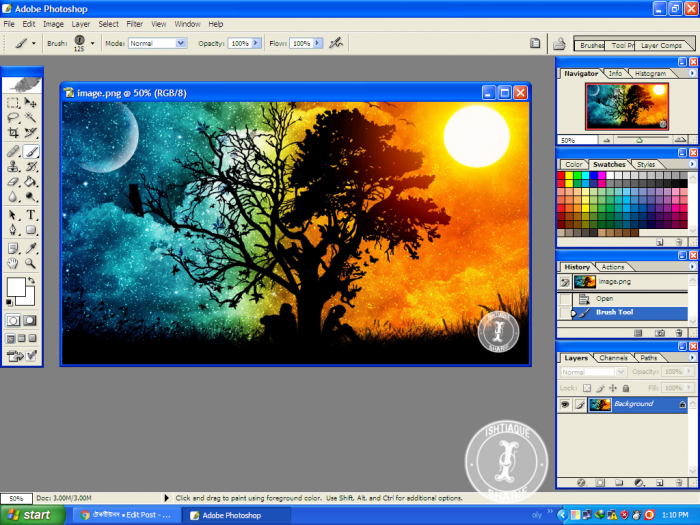The height and width of the screenshot is (525, 700).
Task: Select the Type tool
Action: tap(30, 215)
